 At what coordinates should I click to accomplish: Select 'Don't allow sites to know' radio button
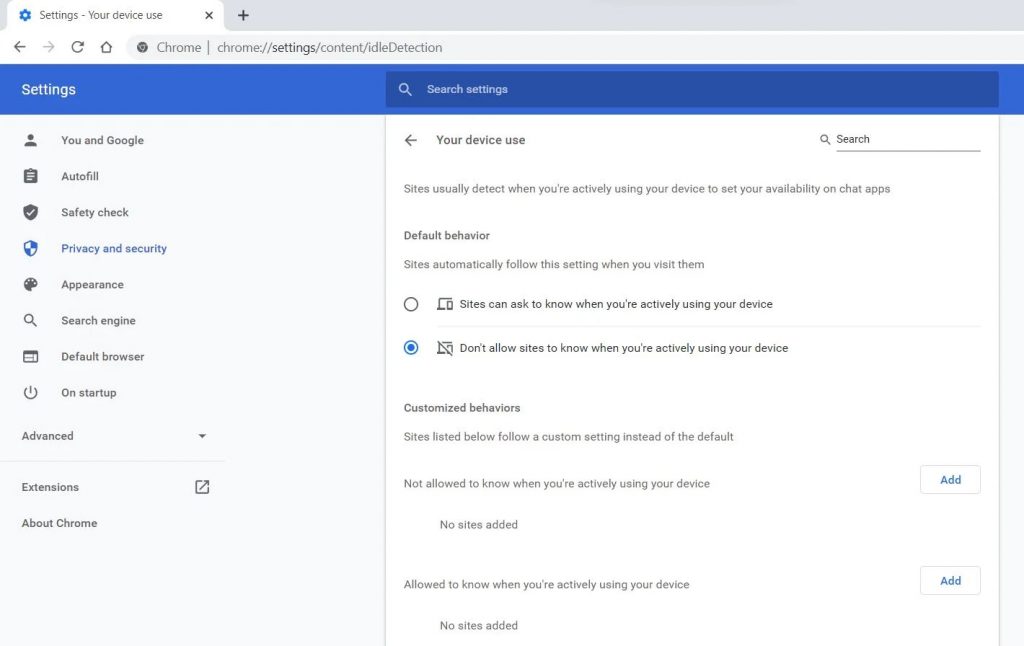click(x=411, y=348)
